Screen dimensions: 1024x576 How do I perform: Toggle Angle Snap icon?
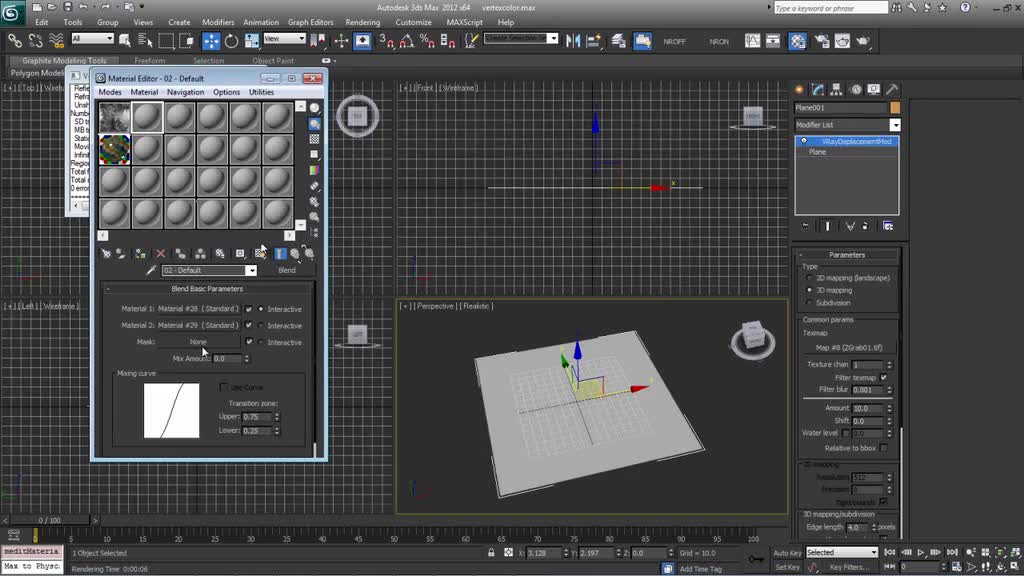coord(407,41)
